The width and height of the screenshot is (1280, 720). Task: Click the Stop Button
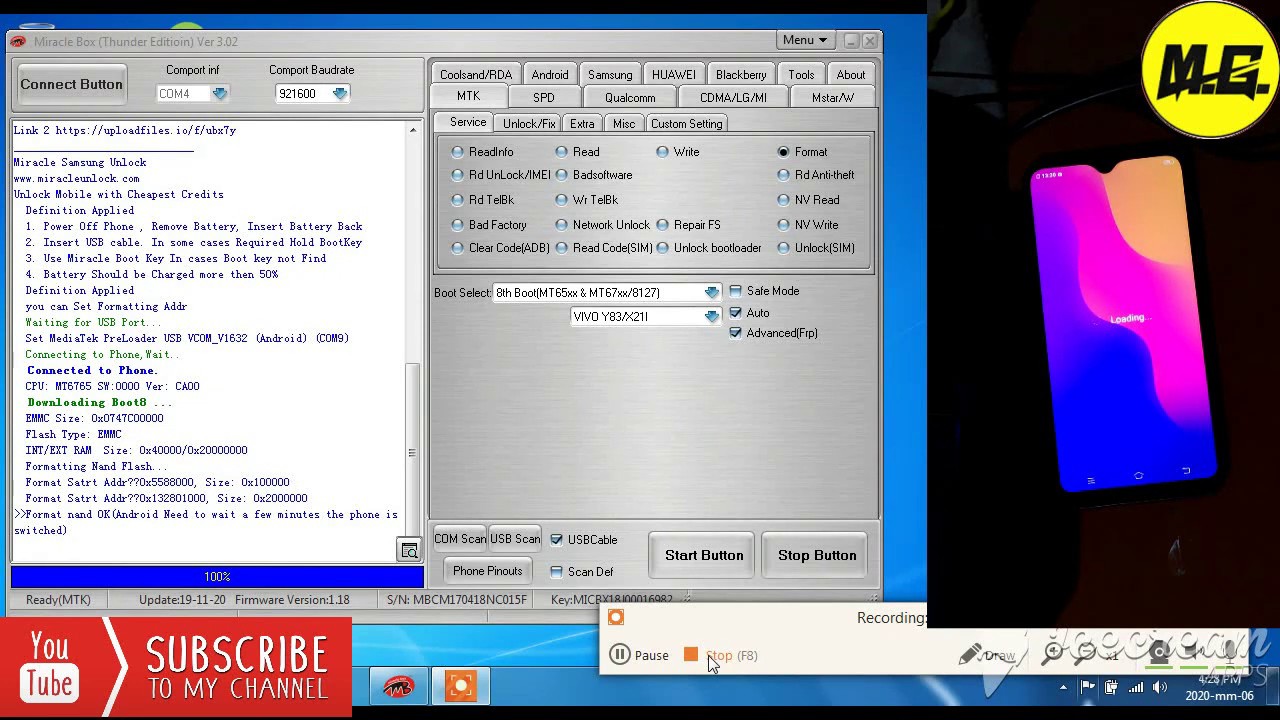point(817,555)
